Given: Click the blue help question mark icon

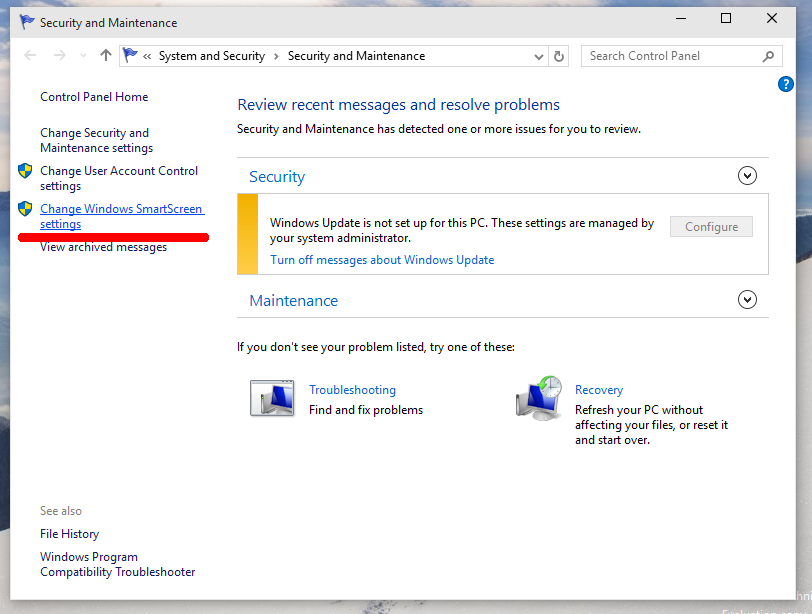Looking at the screenshot, I should [x=785, y=84].
